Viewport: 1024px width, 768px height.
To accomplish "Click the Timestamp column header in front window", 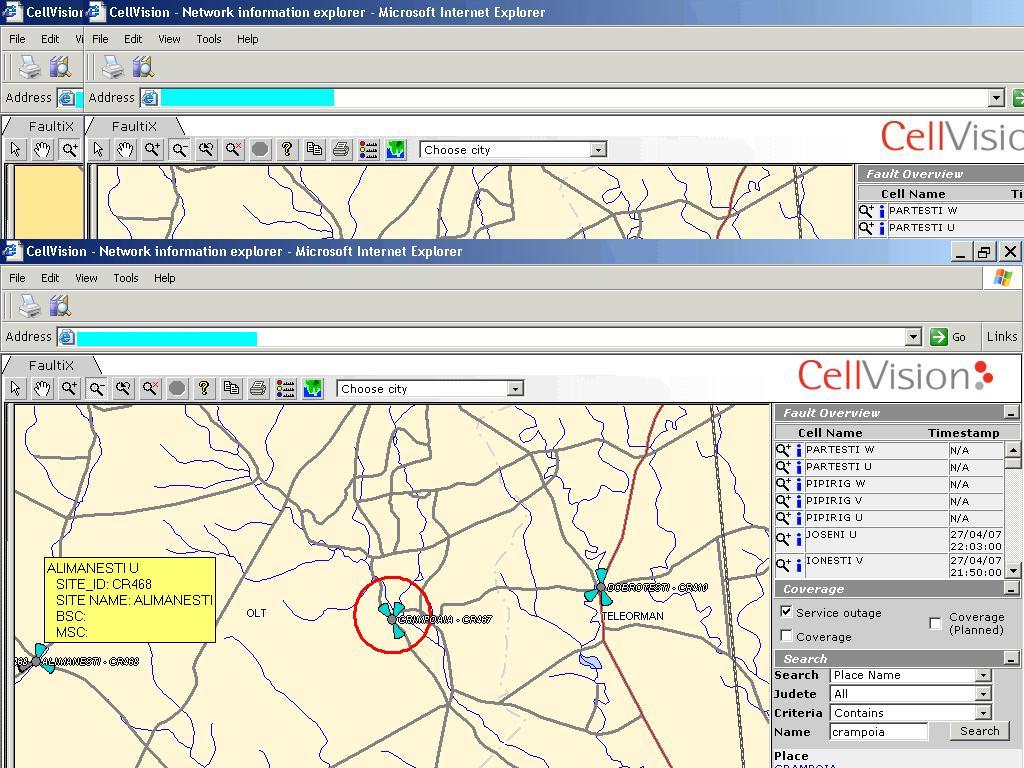I will coord(963,433).
